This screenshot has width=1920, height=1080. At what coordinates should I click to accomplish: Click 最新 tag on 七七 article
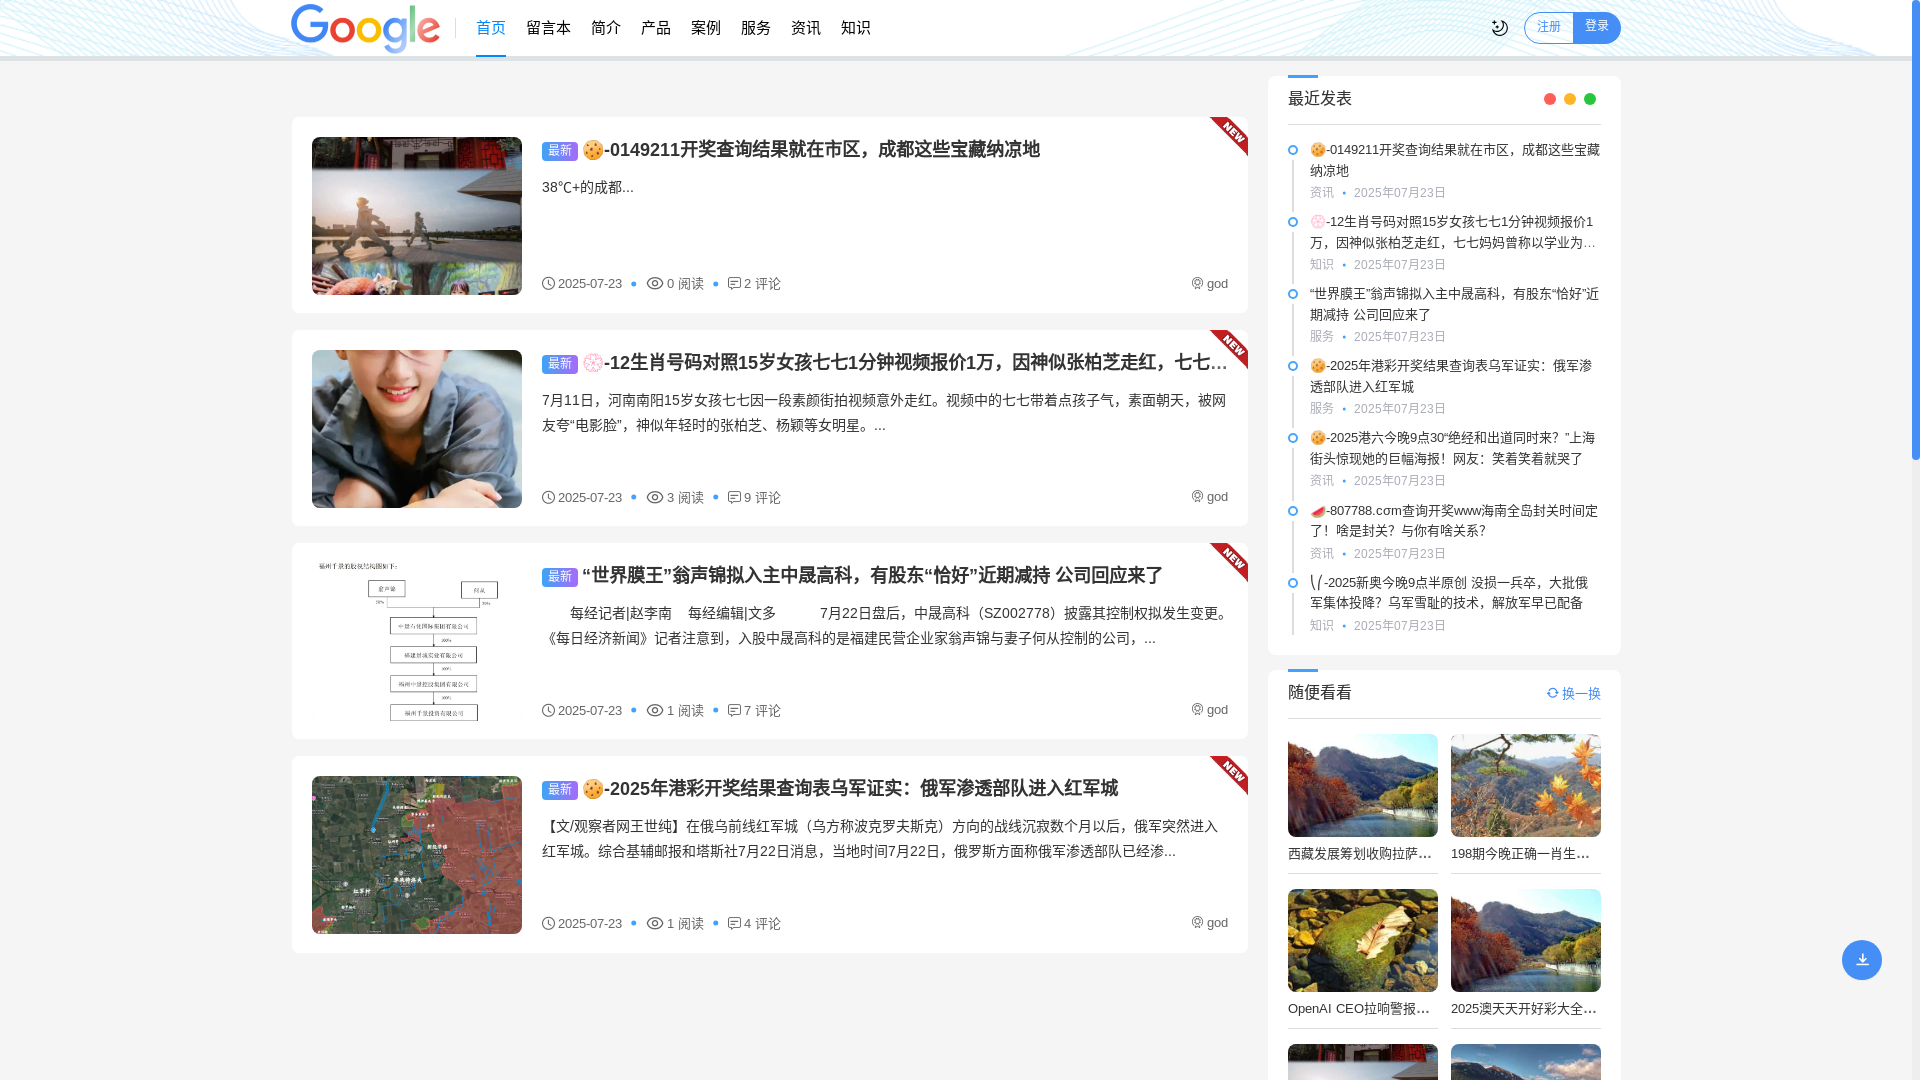pos(560,364)
